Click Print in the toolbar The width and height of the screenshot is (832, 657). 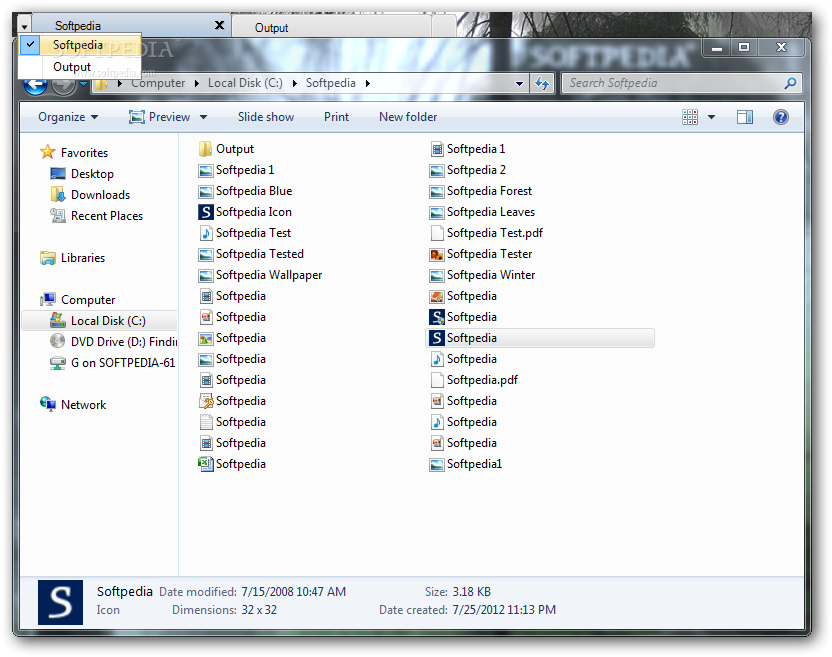[336, 117]
